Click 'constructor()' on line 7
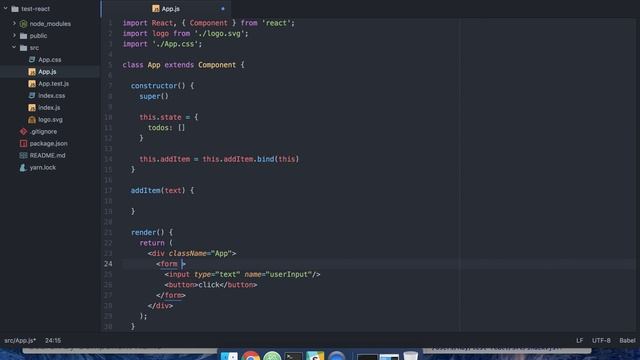The image size is (640, 360). coord(158,86)
